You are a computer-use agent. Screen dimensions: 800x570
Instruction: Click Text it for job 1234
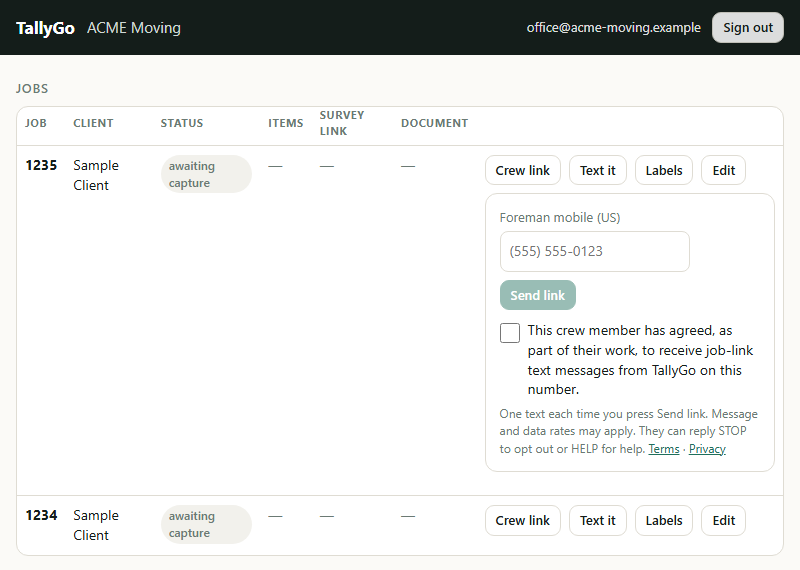coord(597,521)
